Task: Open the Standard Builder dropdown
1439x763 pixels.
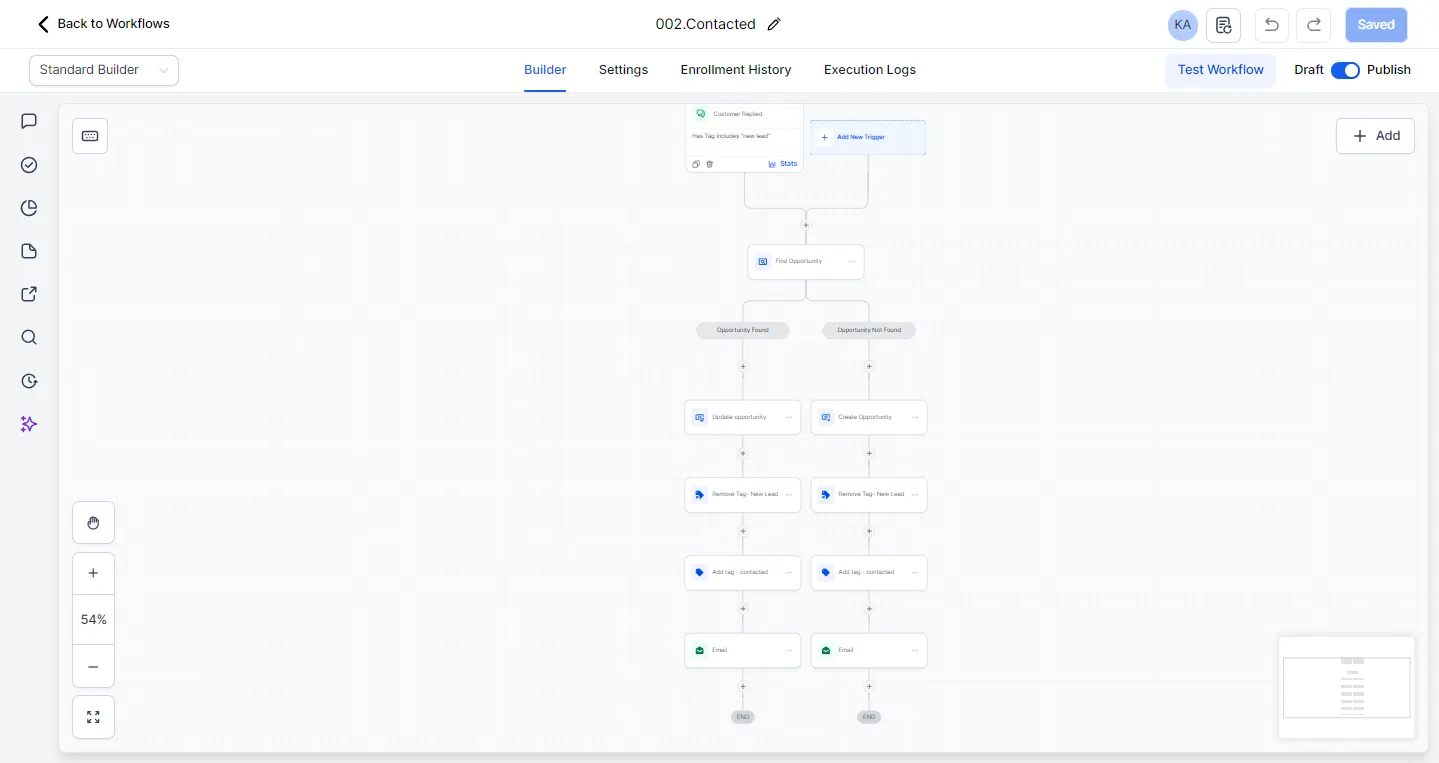Action: pos(103,70)
